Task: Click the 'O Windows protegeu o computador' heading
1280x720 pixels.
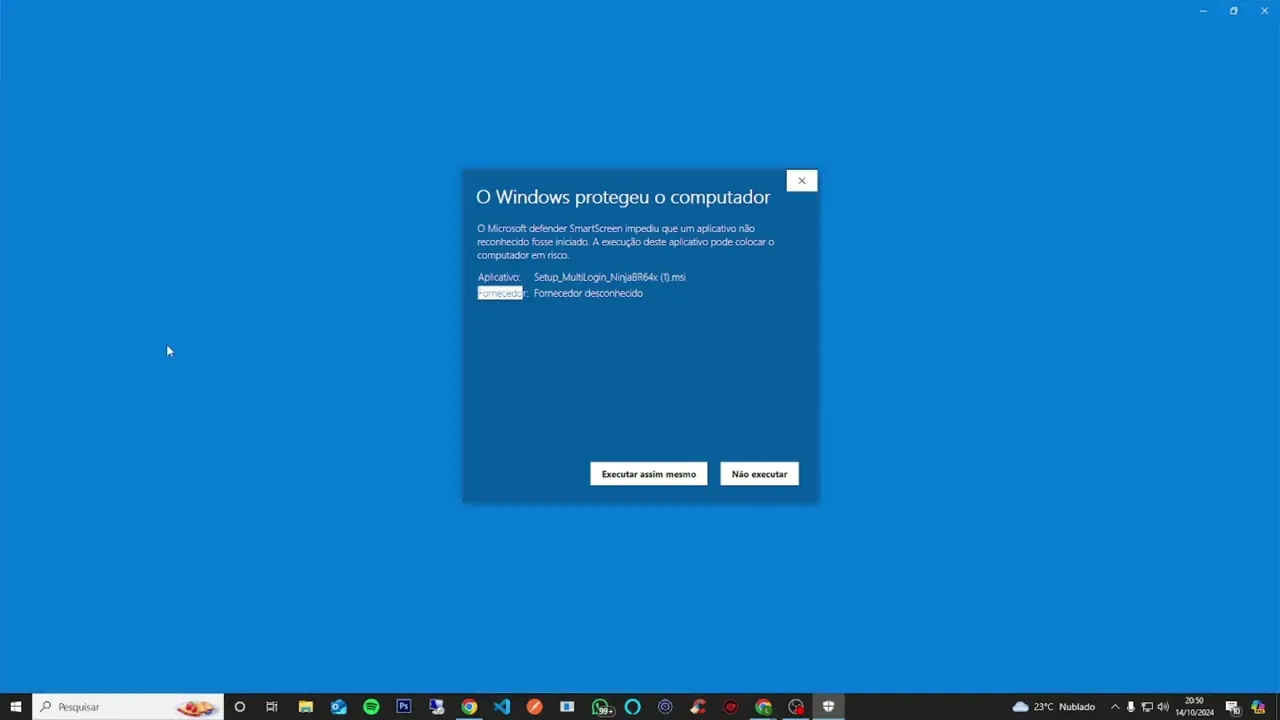Action: click(623, 197)
